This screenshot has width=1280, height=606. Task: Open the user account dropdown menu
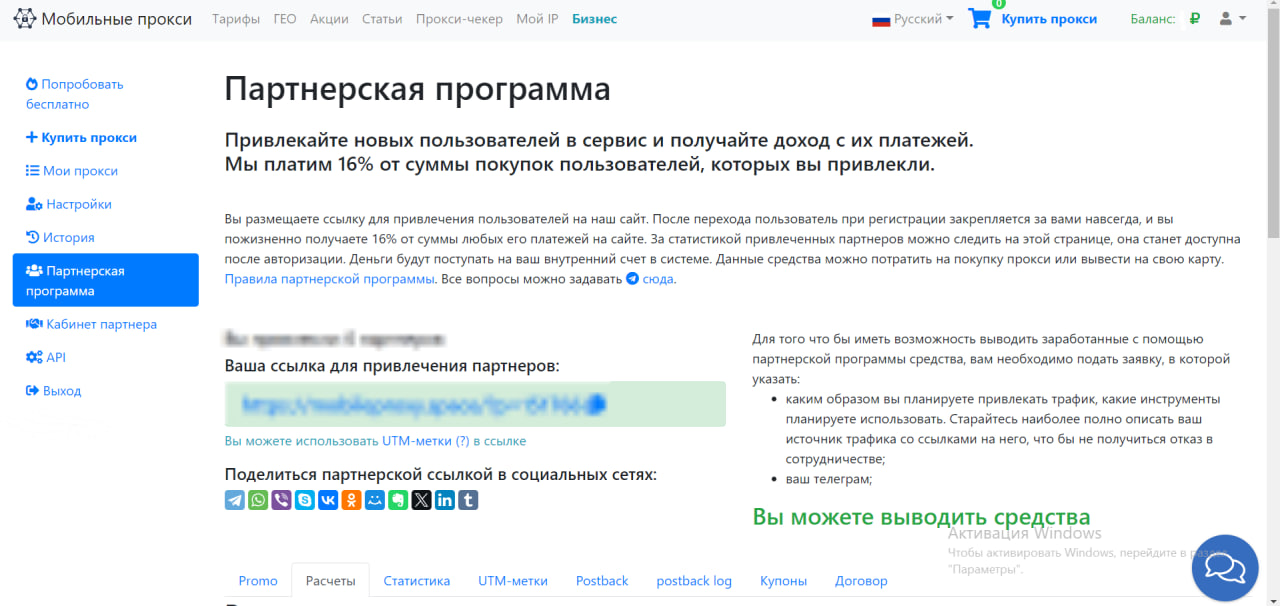pos(1232,19)
